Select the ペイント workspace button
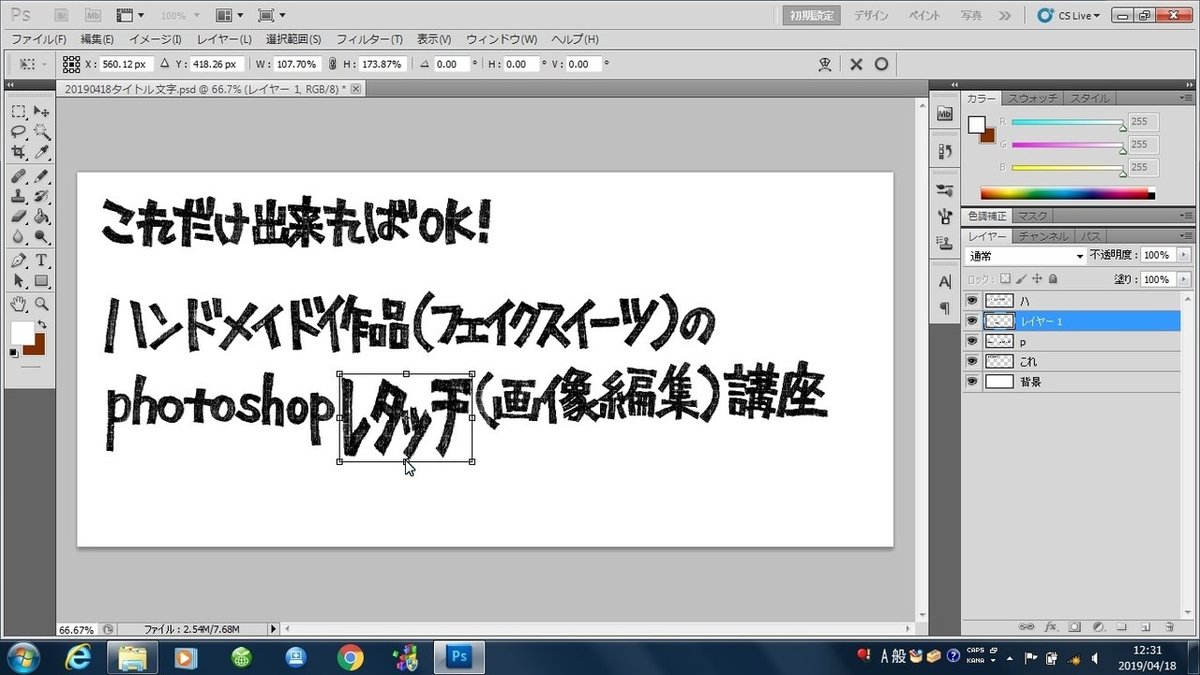This screenshot has width=1200, height=675. click(925, 15)
